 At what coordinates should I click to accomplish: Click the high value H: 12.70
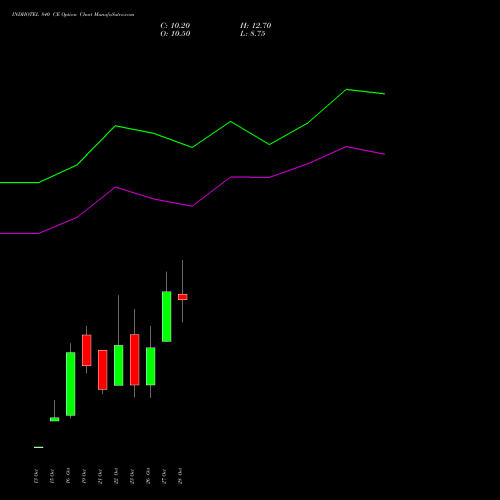coord(256,26)
